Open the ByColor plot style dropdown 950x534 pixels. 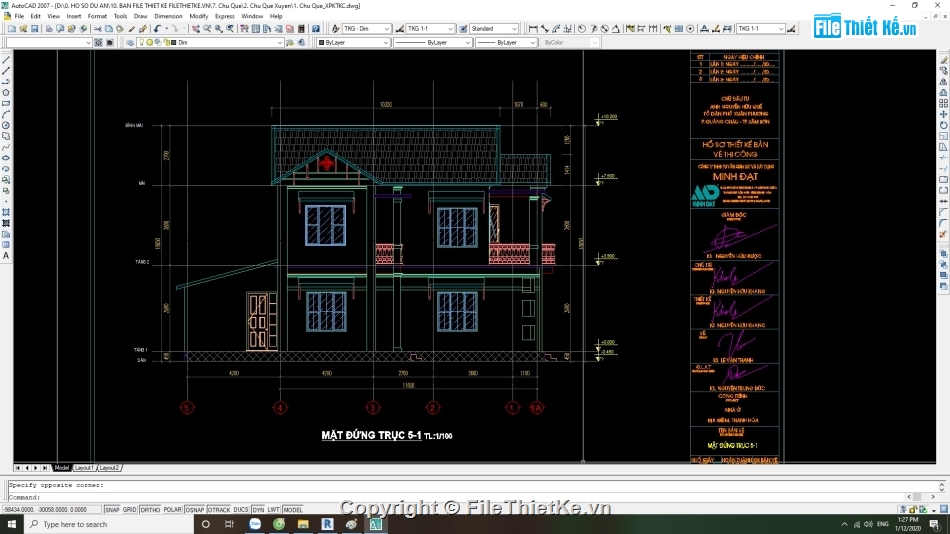pos(571,42)
